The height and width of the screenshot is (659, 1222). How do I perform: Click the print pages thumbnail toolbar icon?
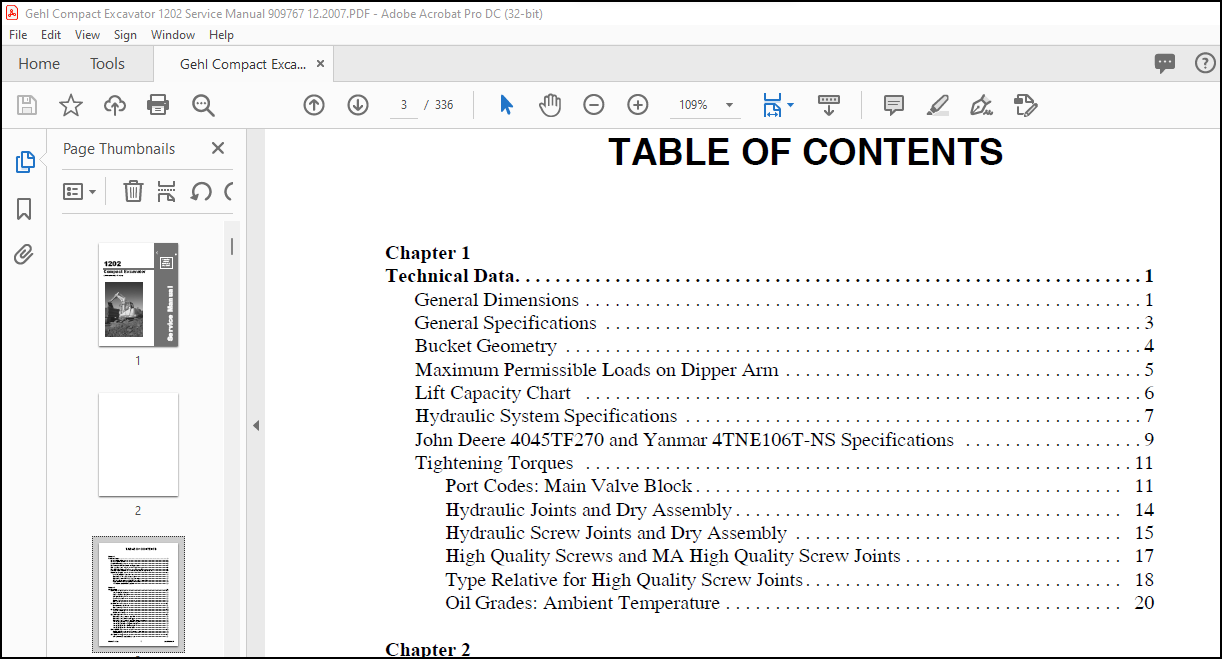click(167, 191)
